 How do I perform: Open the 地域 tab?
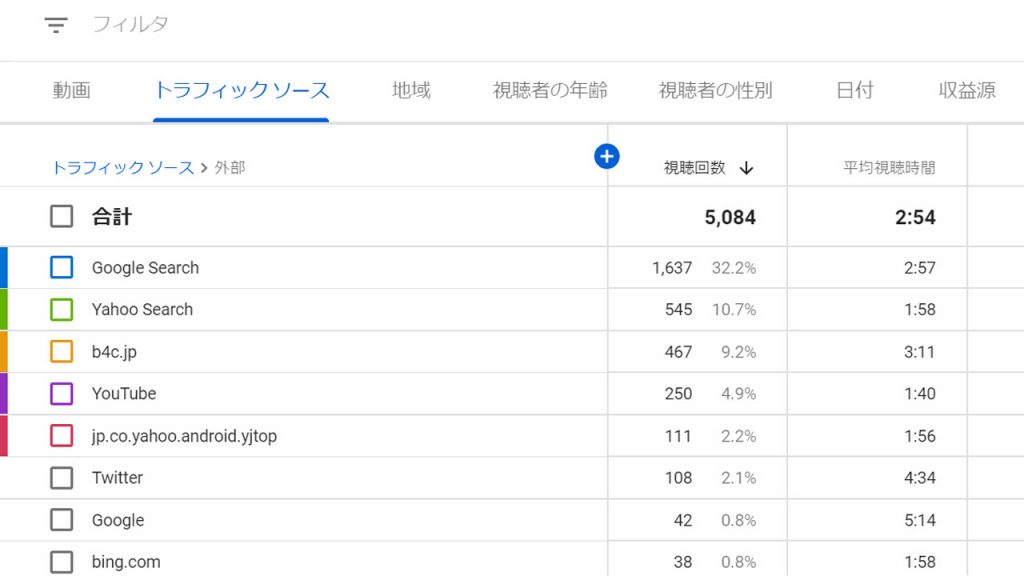(411, 90)
